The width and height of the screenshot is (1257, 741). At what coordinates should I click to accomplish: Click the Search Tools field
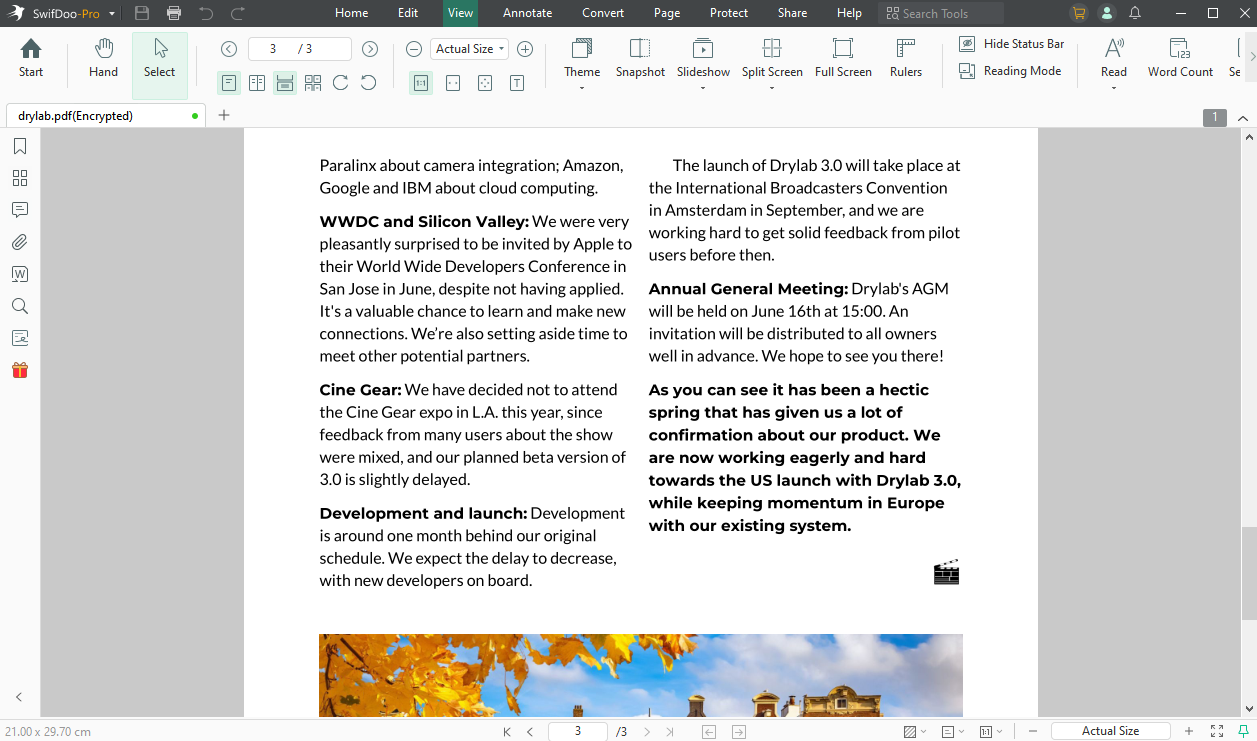(941, 13)
